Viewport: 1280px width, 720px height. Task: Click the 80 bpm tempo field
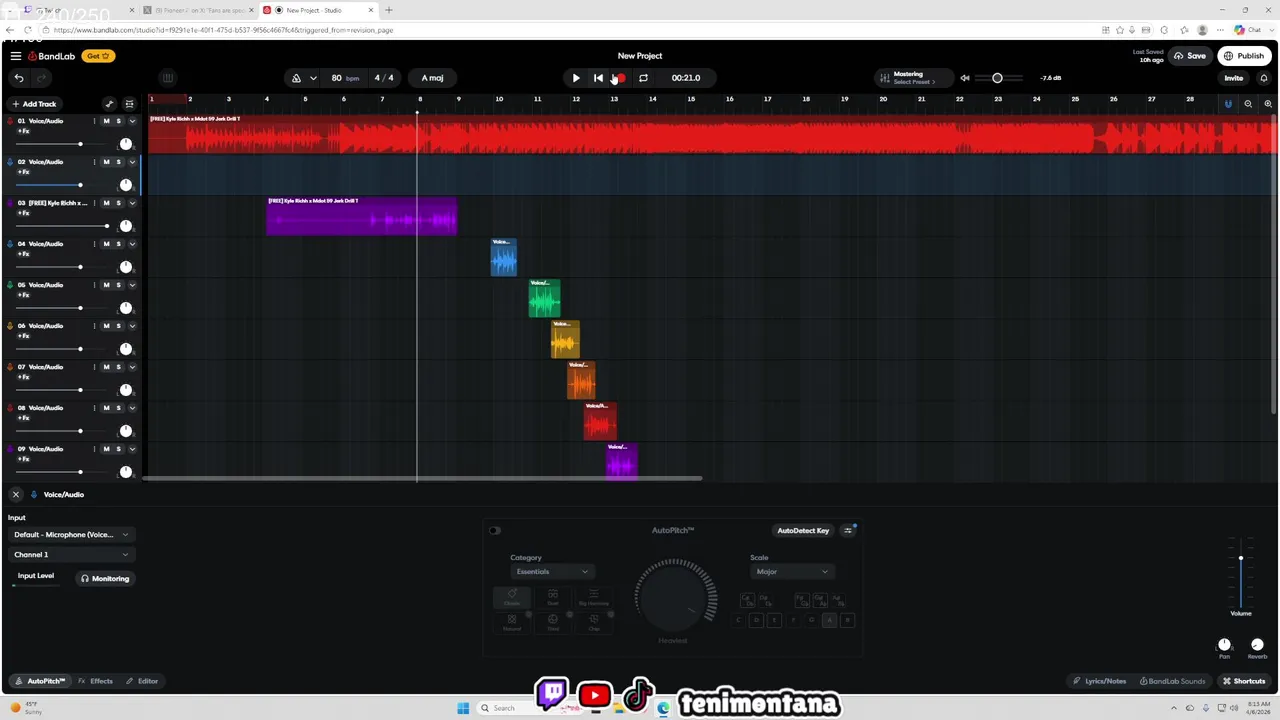coord(345,78)
